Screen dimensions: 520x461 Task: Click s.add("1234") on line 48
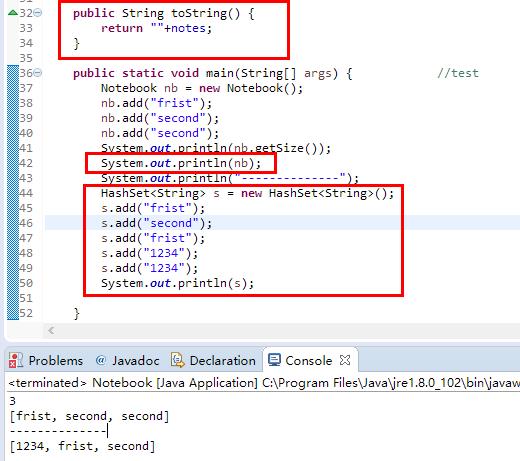pyautogui.click(x=150, y=253)
